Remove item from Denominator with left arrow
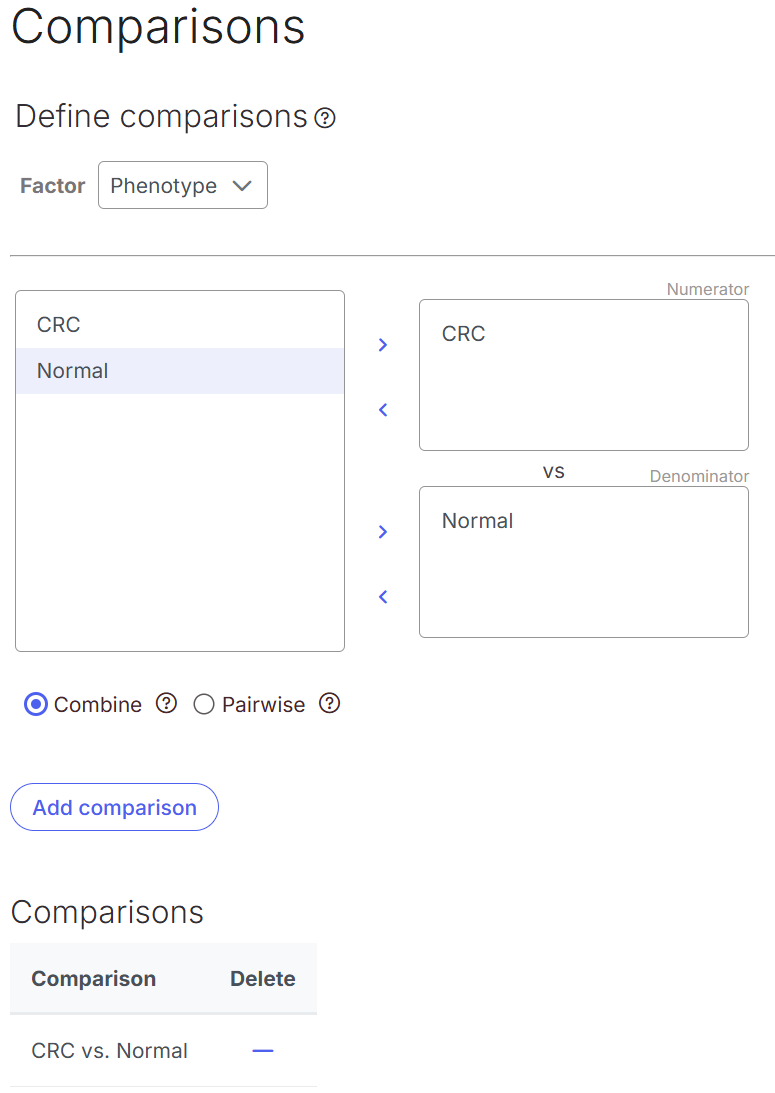The width and height of the screenshot is (775, 1093). pos(383,597)
